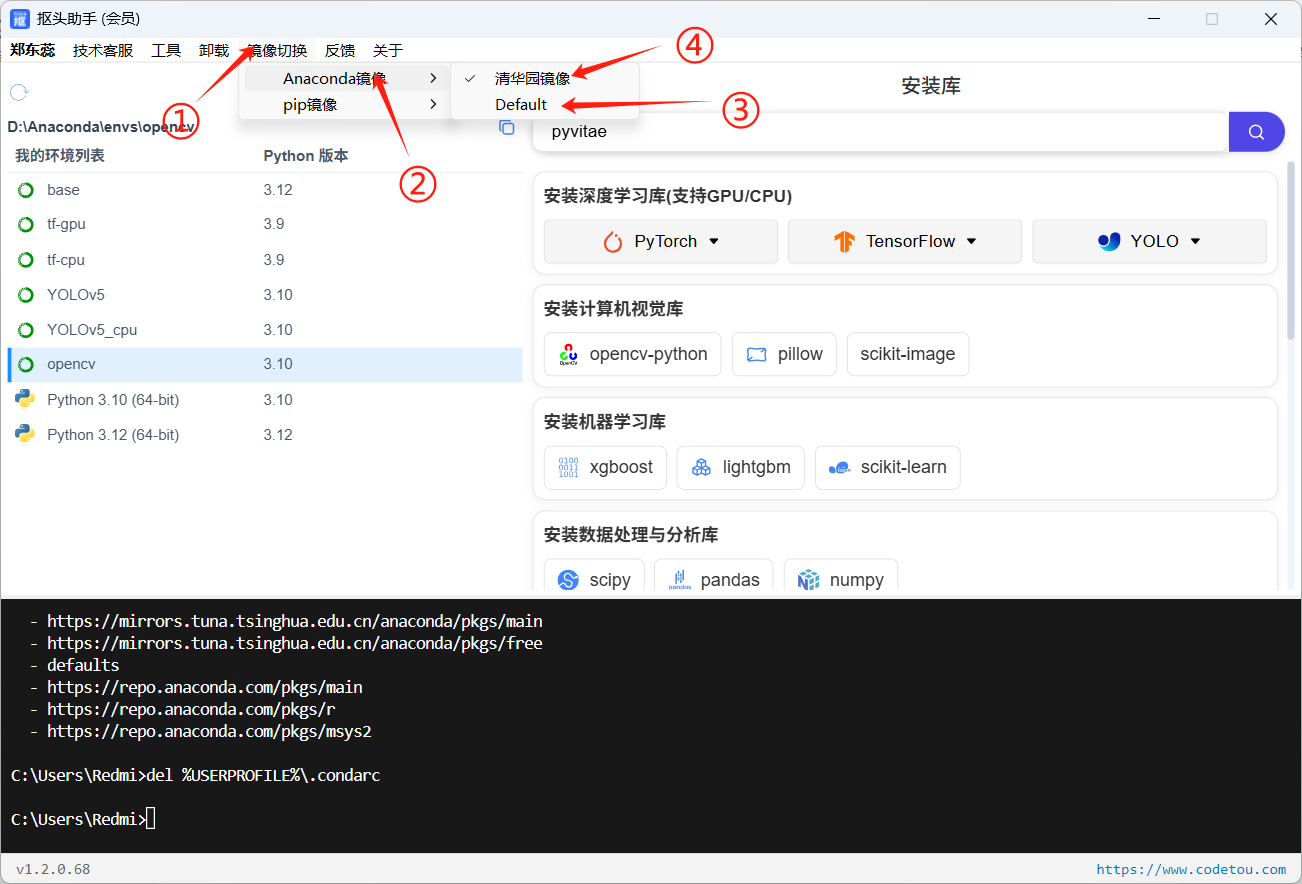1302x884 pixels.
Task: Install the pillow library
Action: tap(784, 354)
